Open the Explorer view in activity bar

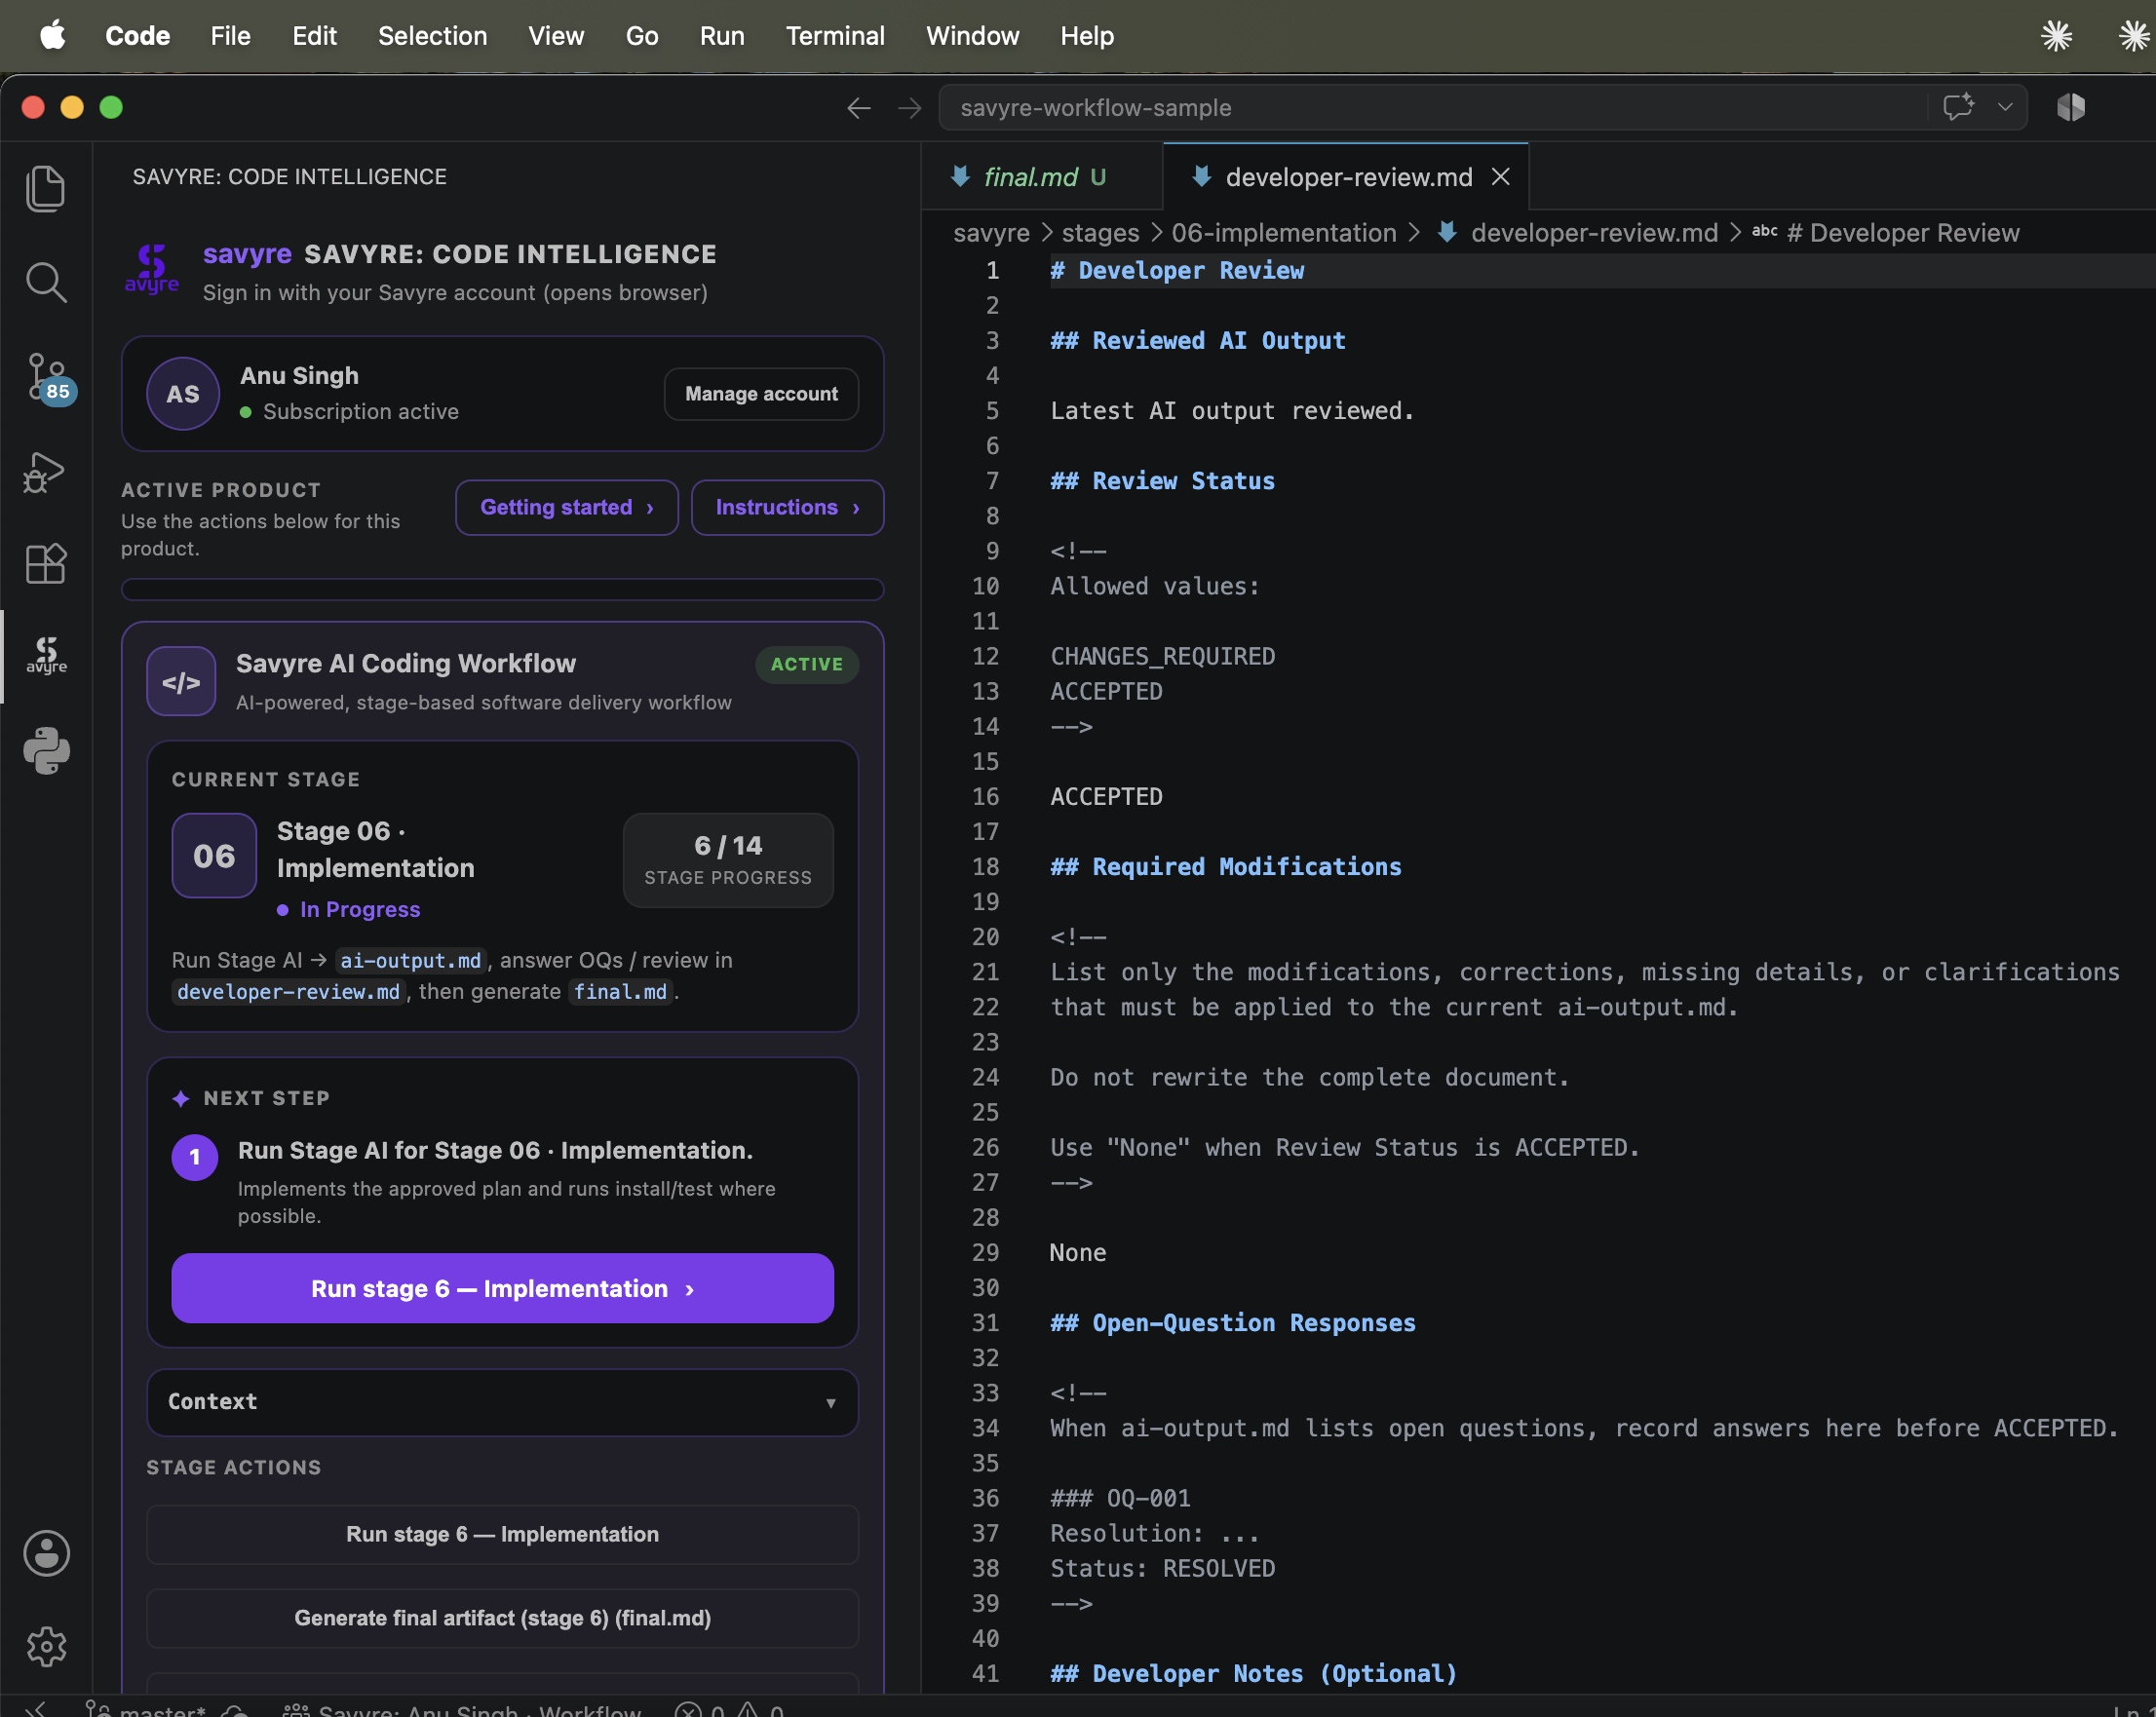tap(46, 188)
